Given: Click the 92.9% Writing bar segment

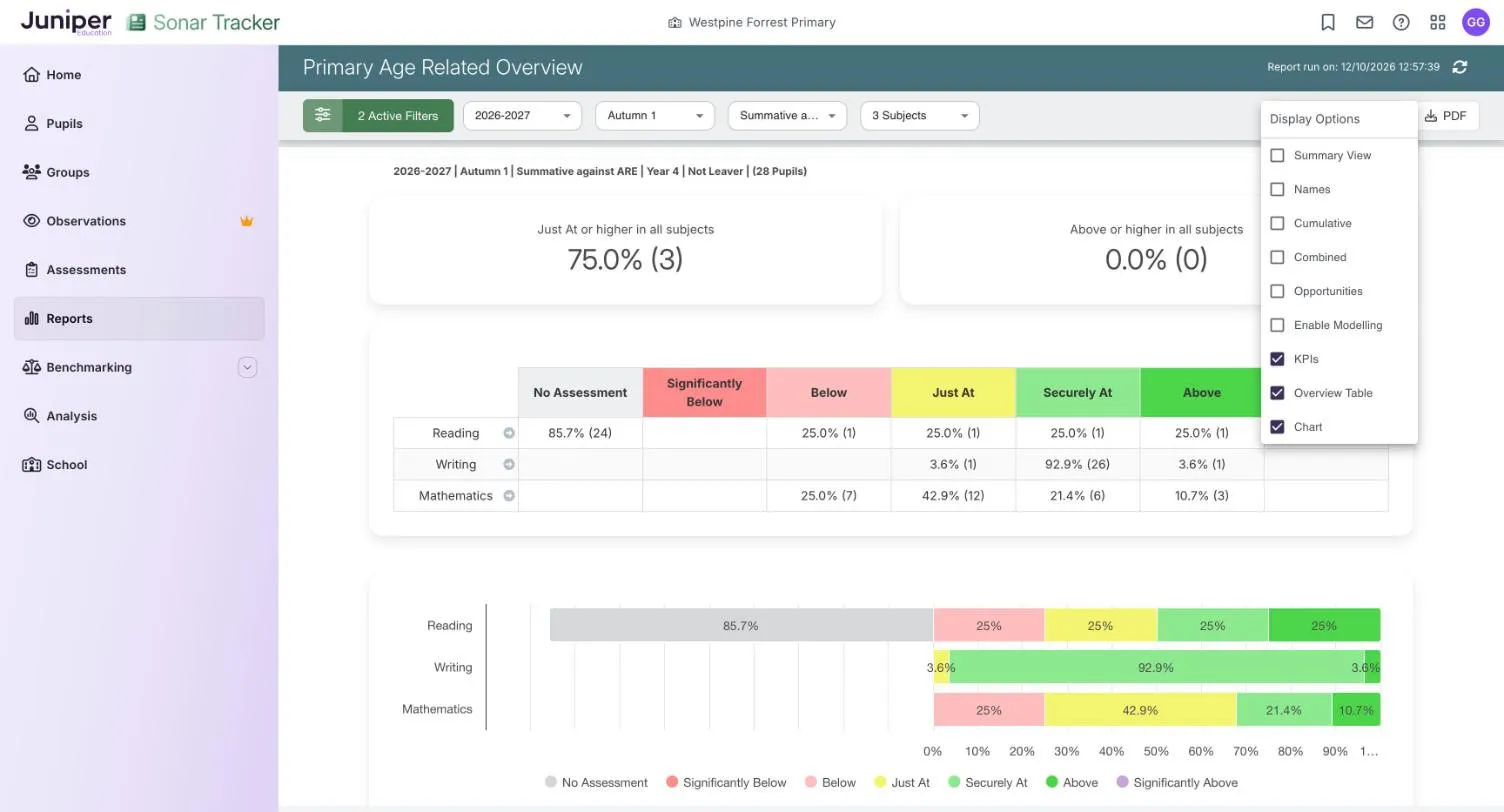Looking at the screenshot, I should 1156,667.
